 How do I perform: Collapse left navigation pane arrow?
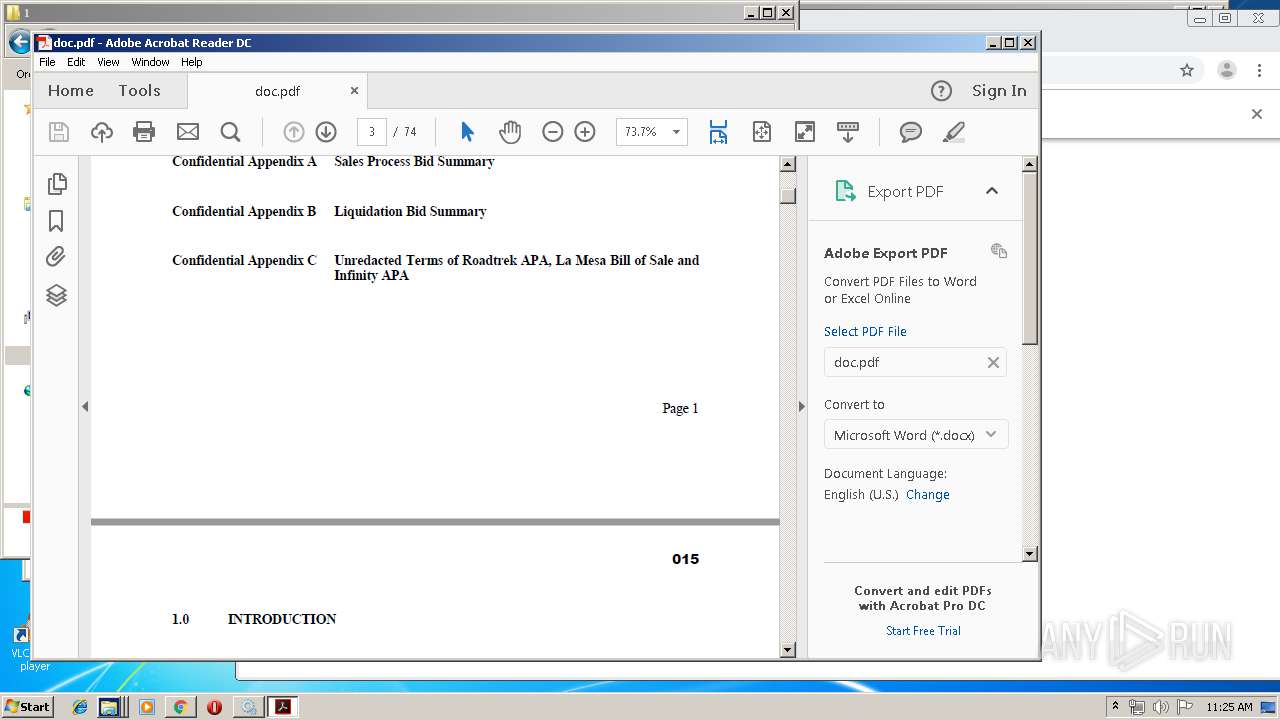coord(85,406)
